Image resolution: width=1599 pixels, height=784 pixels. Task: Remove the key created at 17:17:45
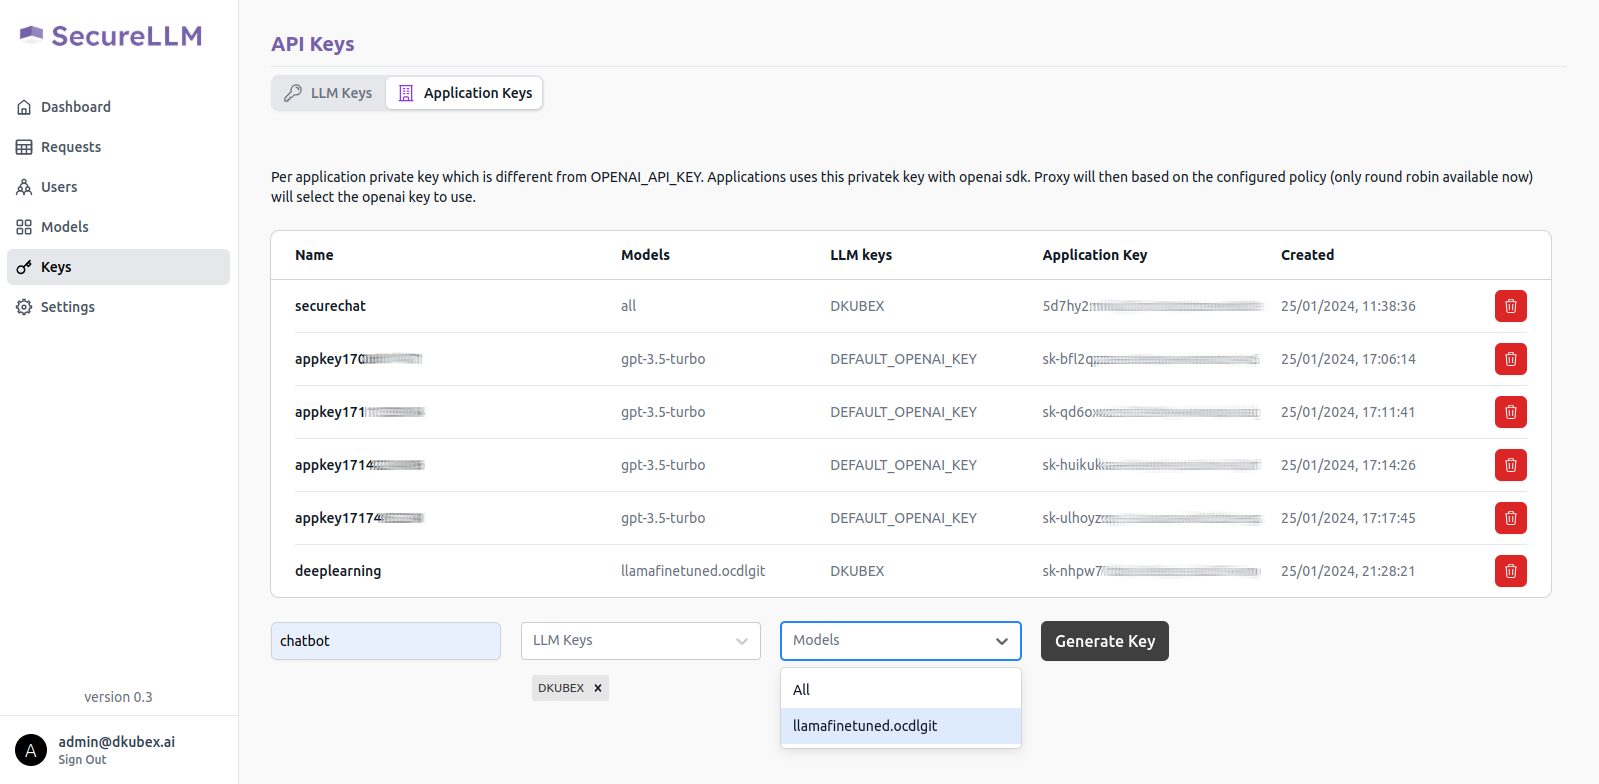(1510, 518)
